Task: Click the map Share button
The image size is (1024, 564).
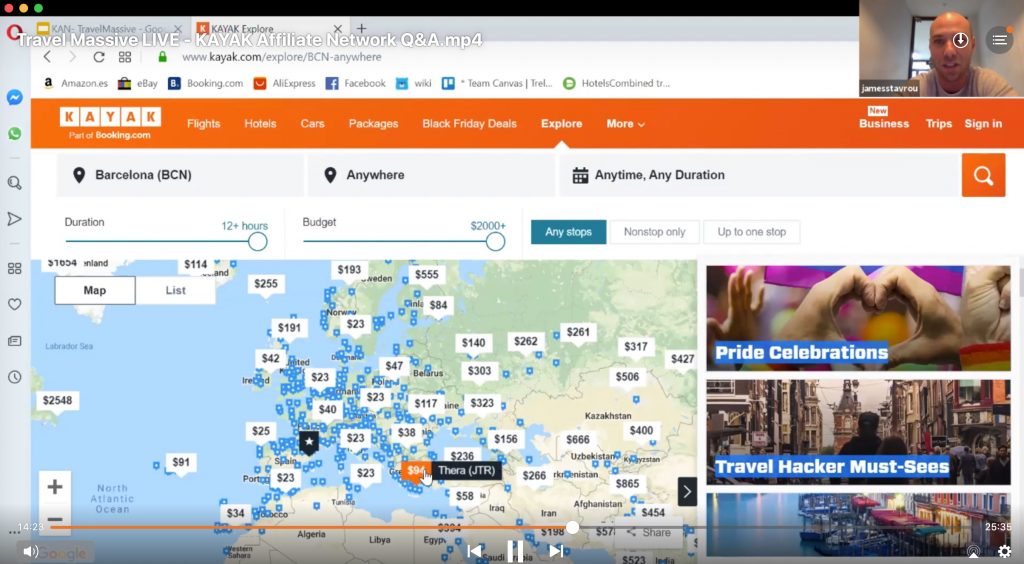Action: (649, 533)
